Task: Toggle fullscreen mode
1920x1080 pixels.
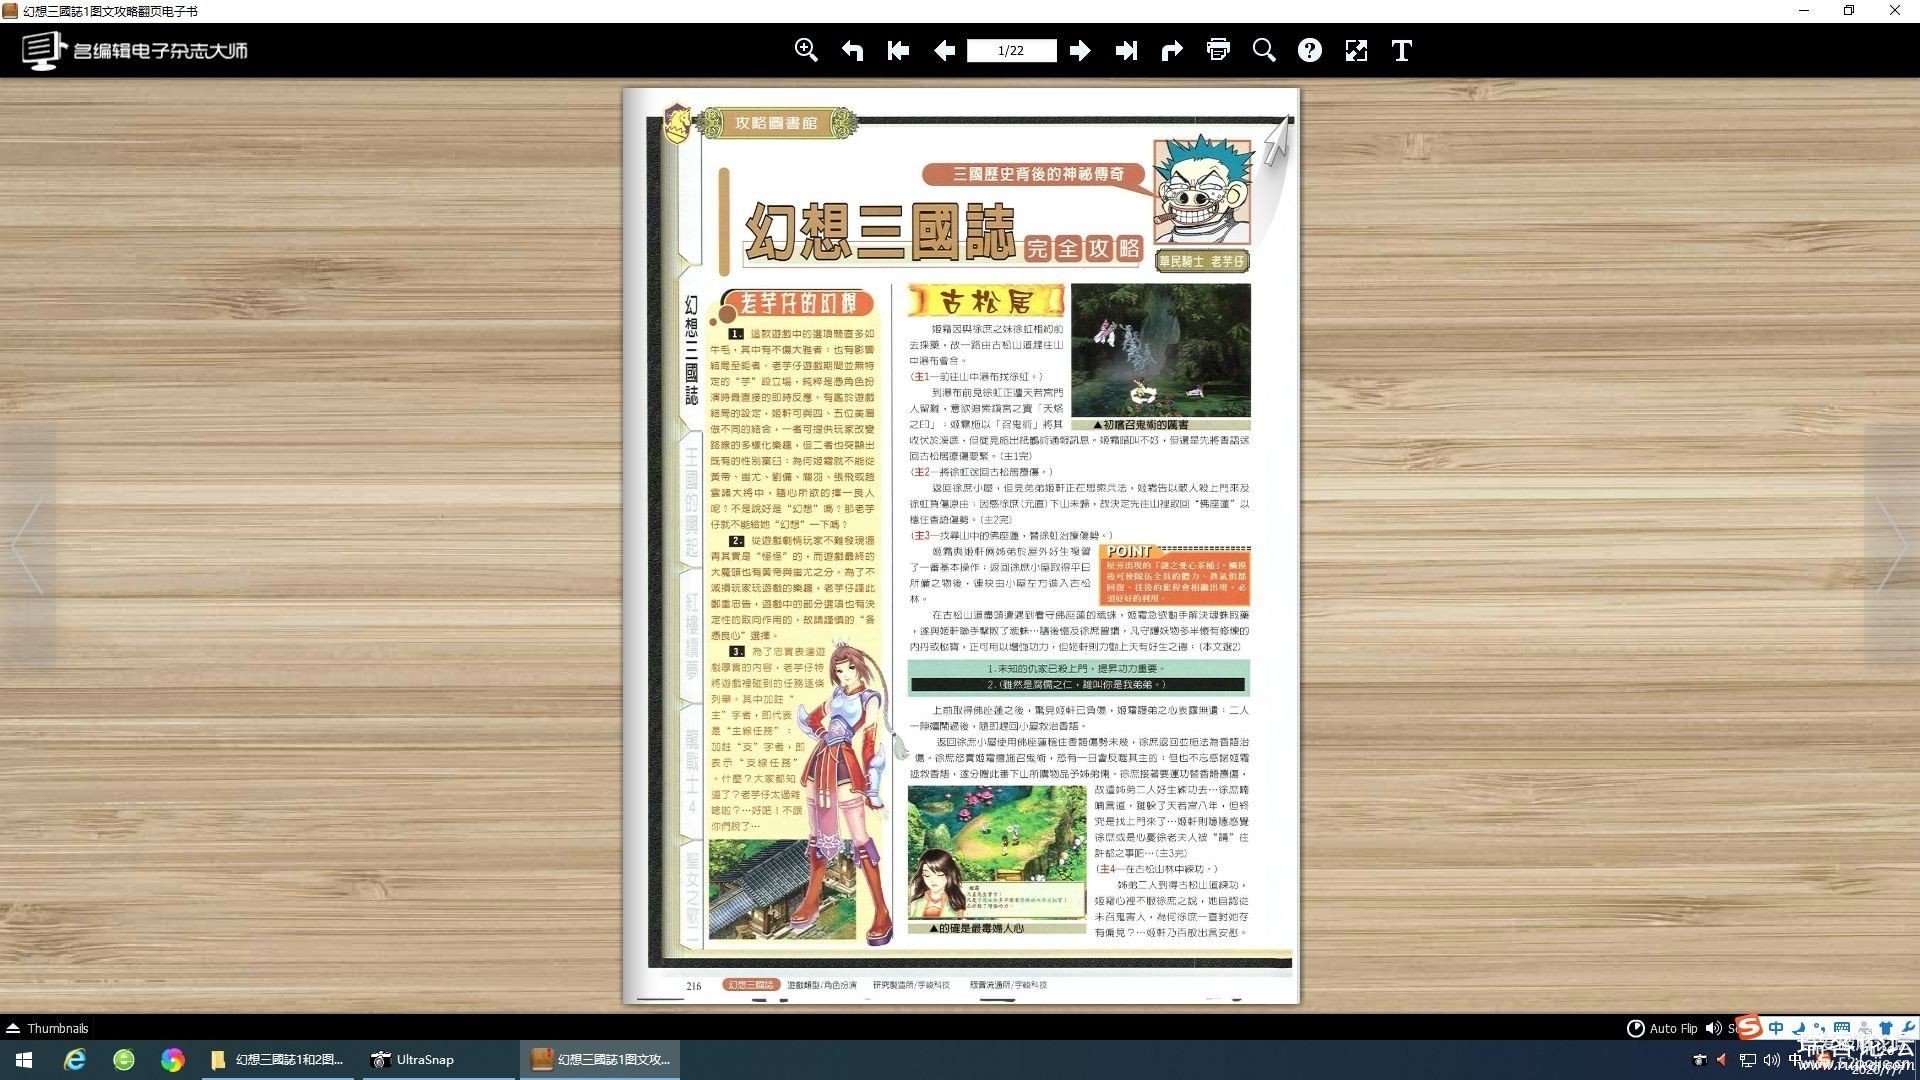Action: click(x=1356, y=50)
